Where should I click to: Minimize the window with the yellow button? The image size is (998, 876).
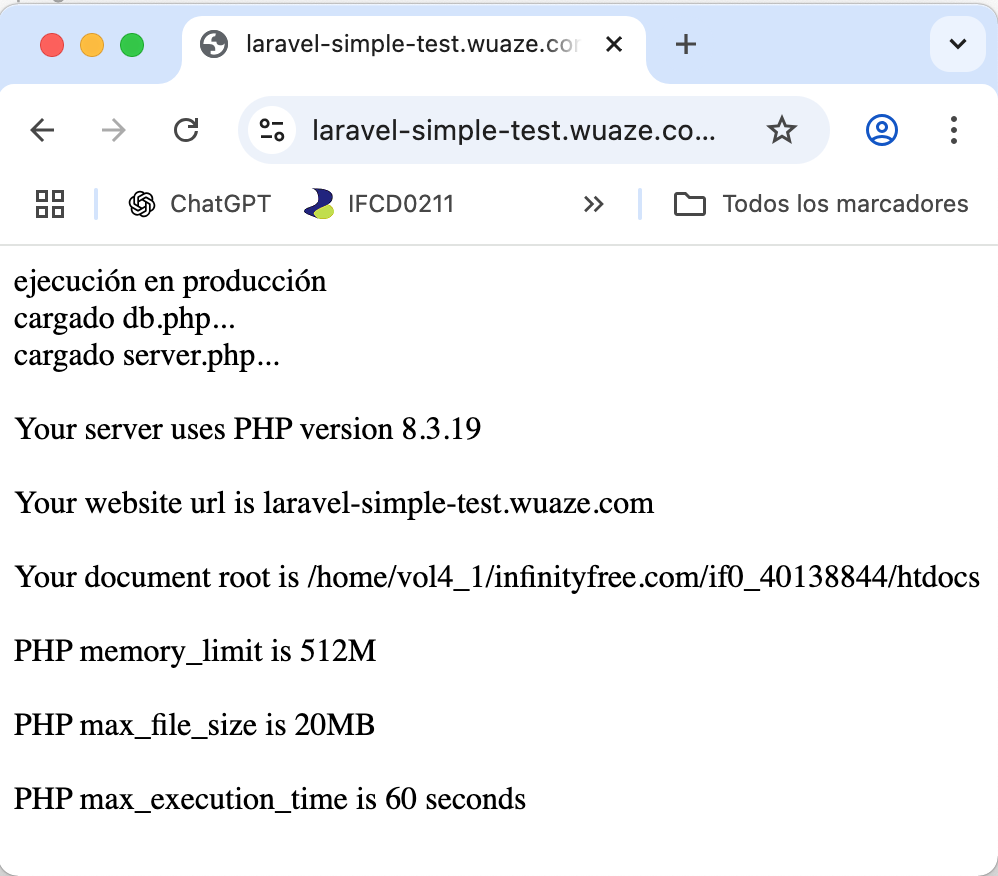[x=92, y=45]
